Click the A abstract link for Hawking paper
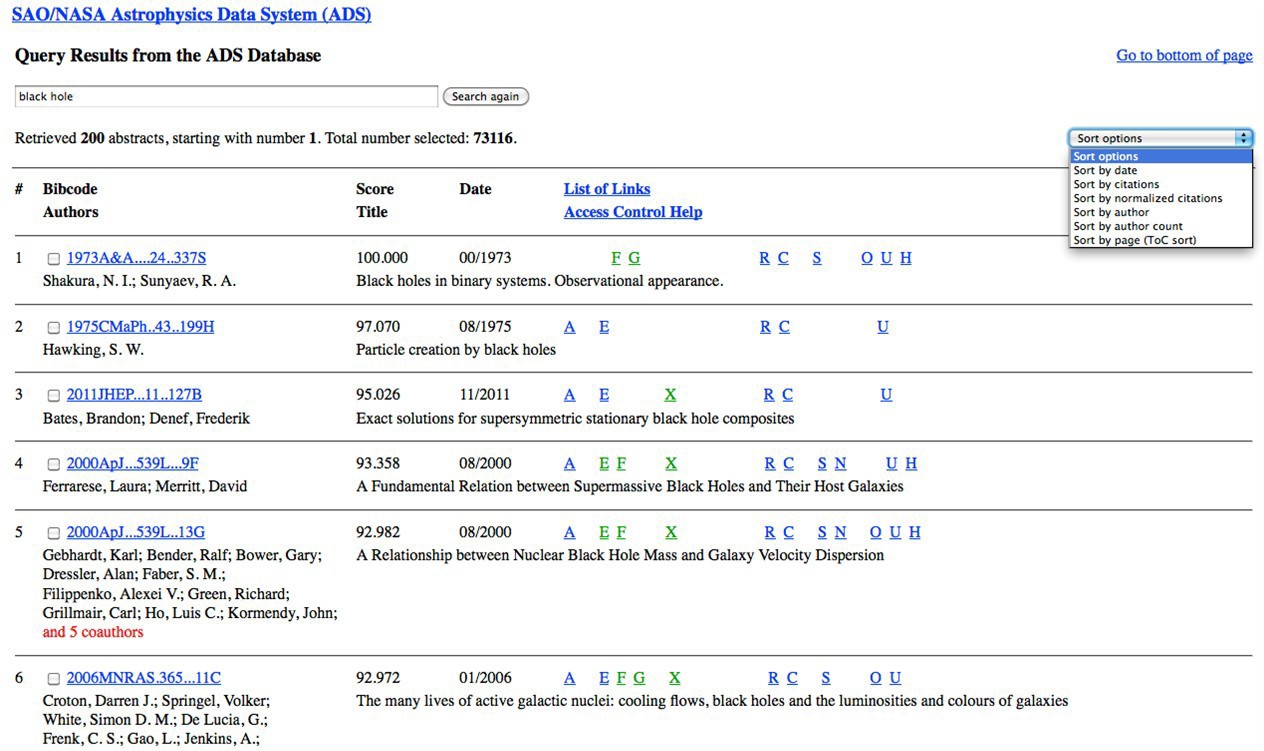 [569, 327]
